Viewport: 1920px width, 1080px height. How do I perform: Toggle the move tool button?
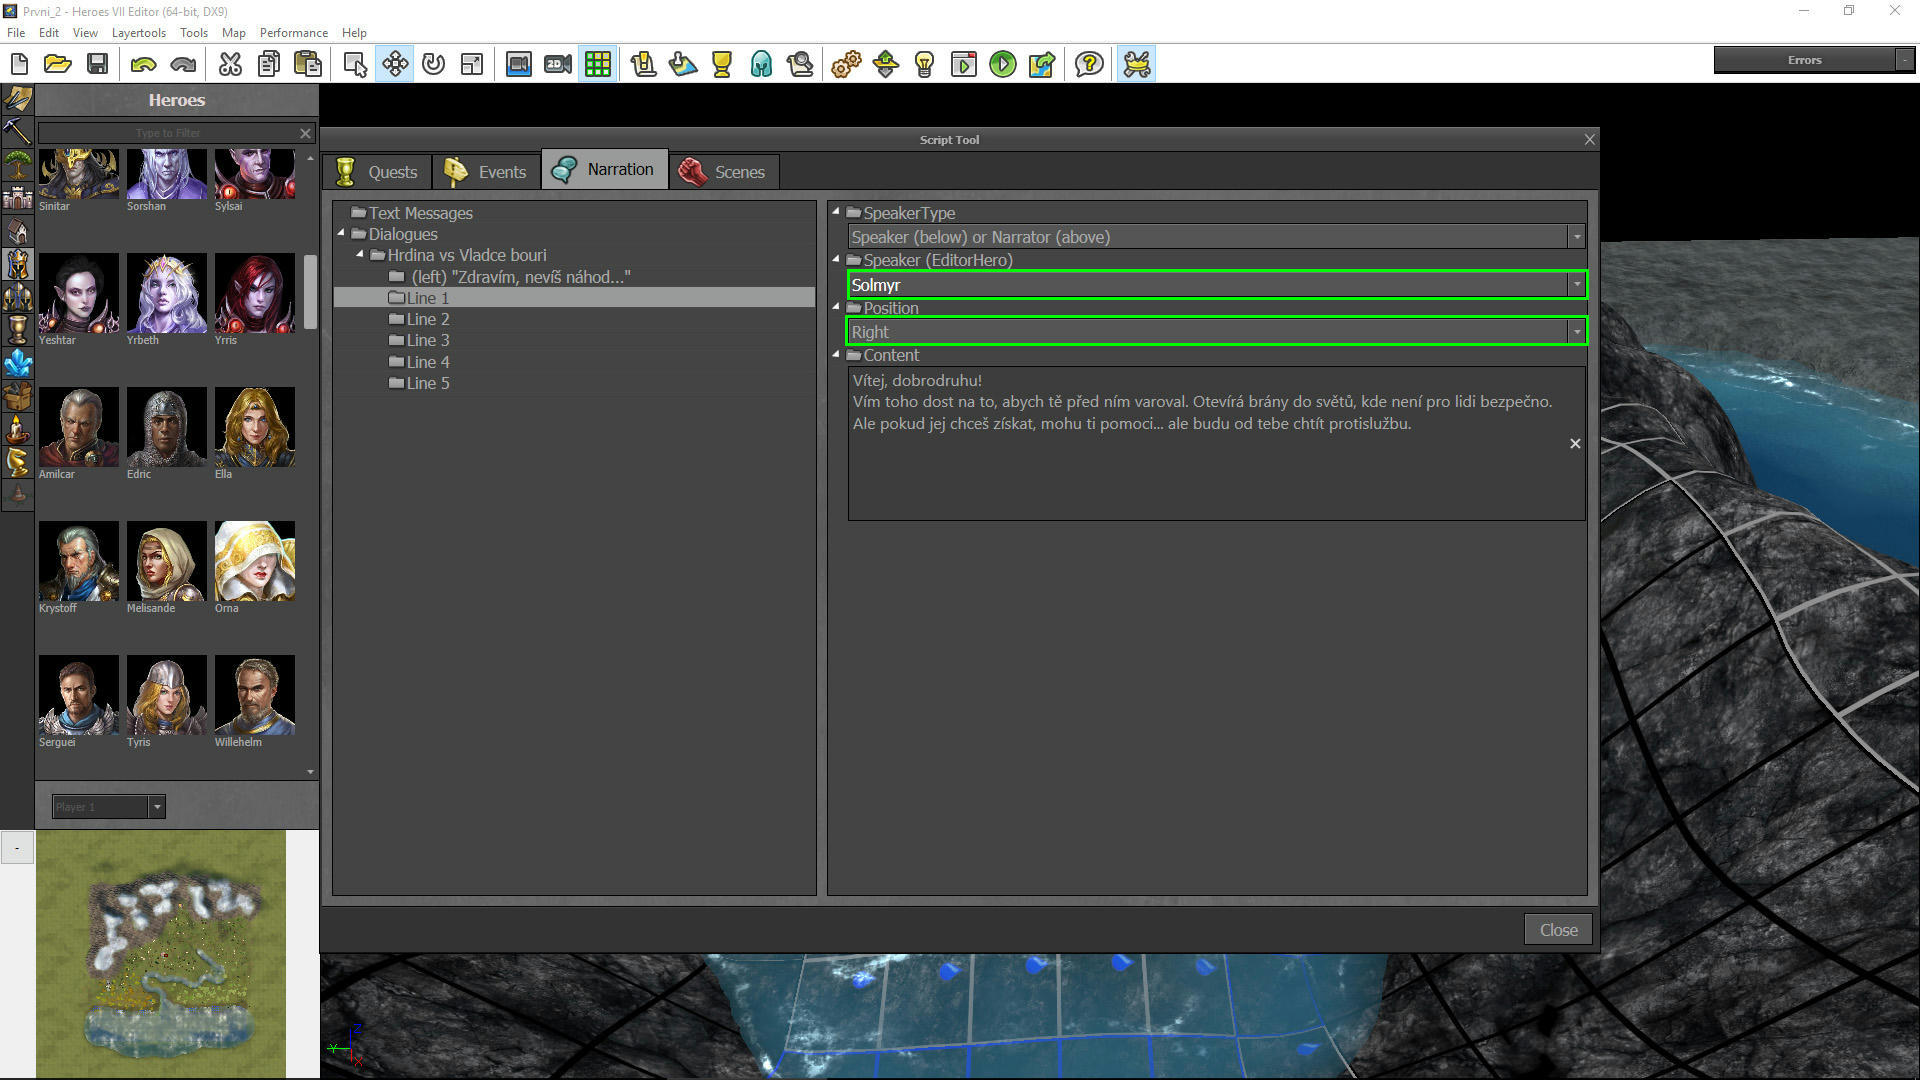click(395, 65)
